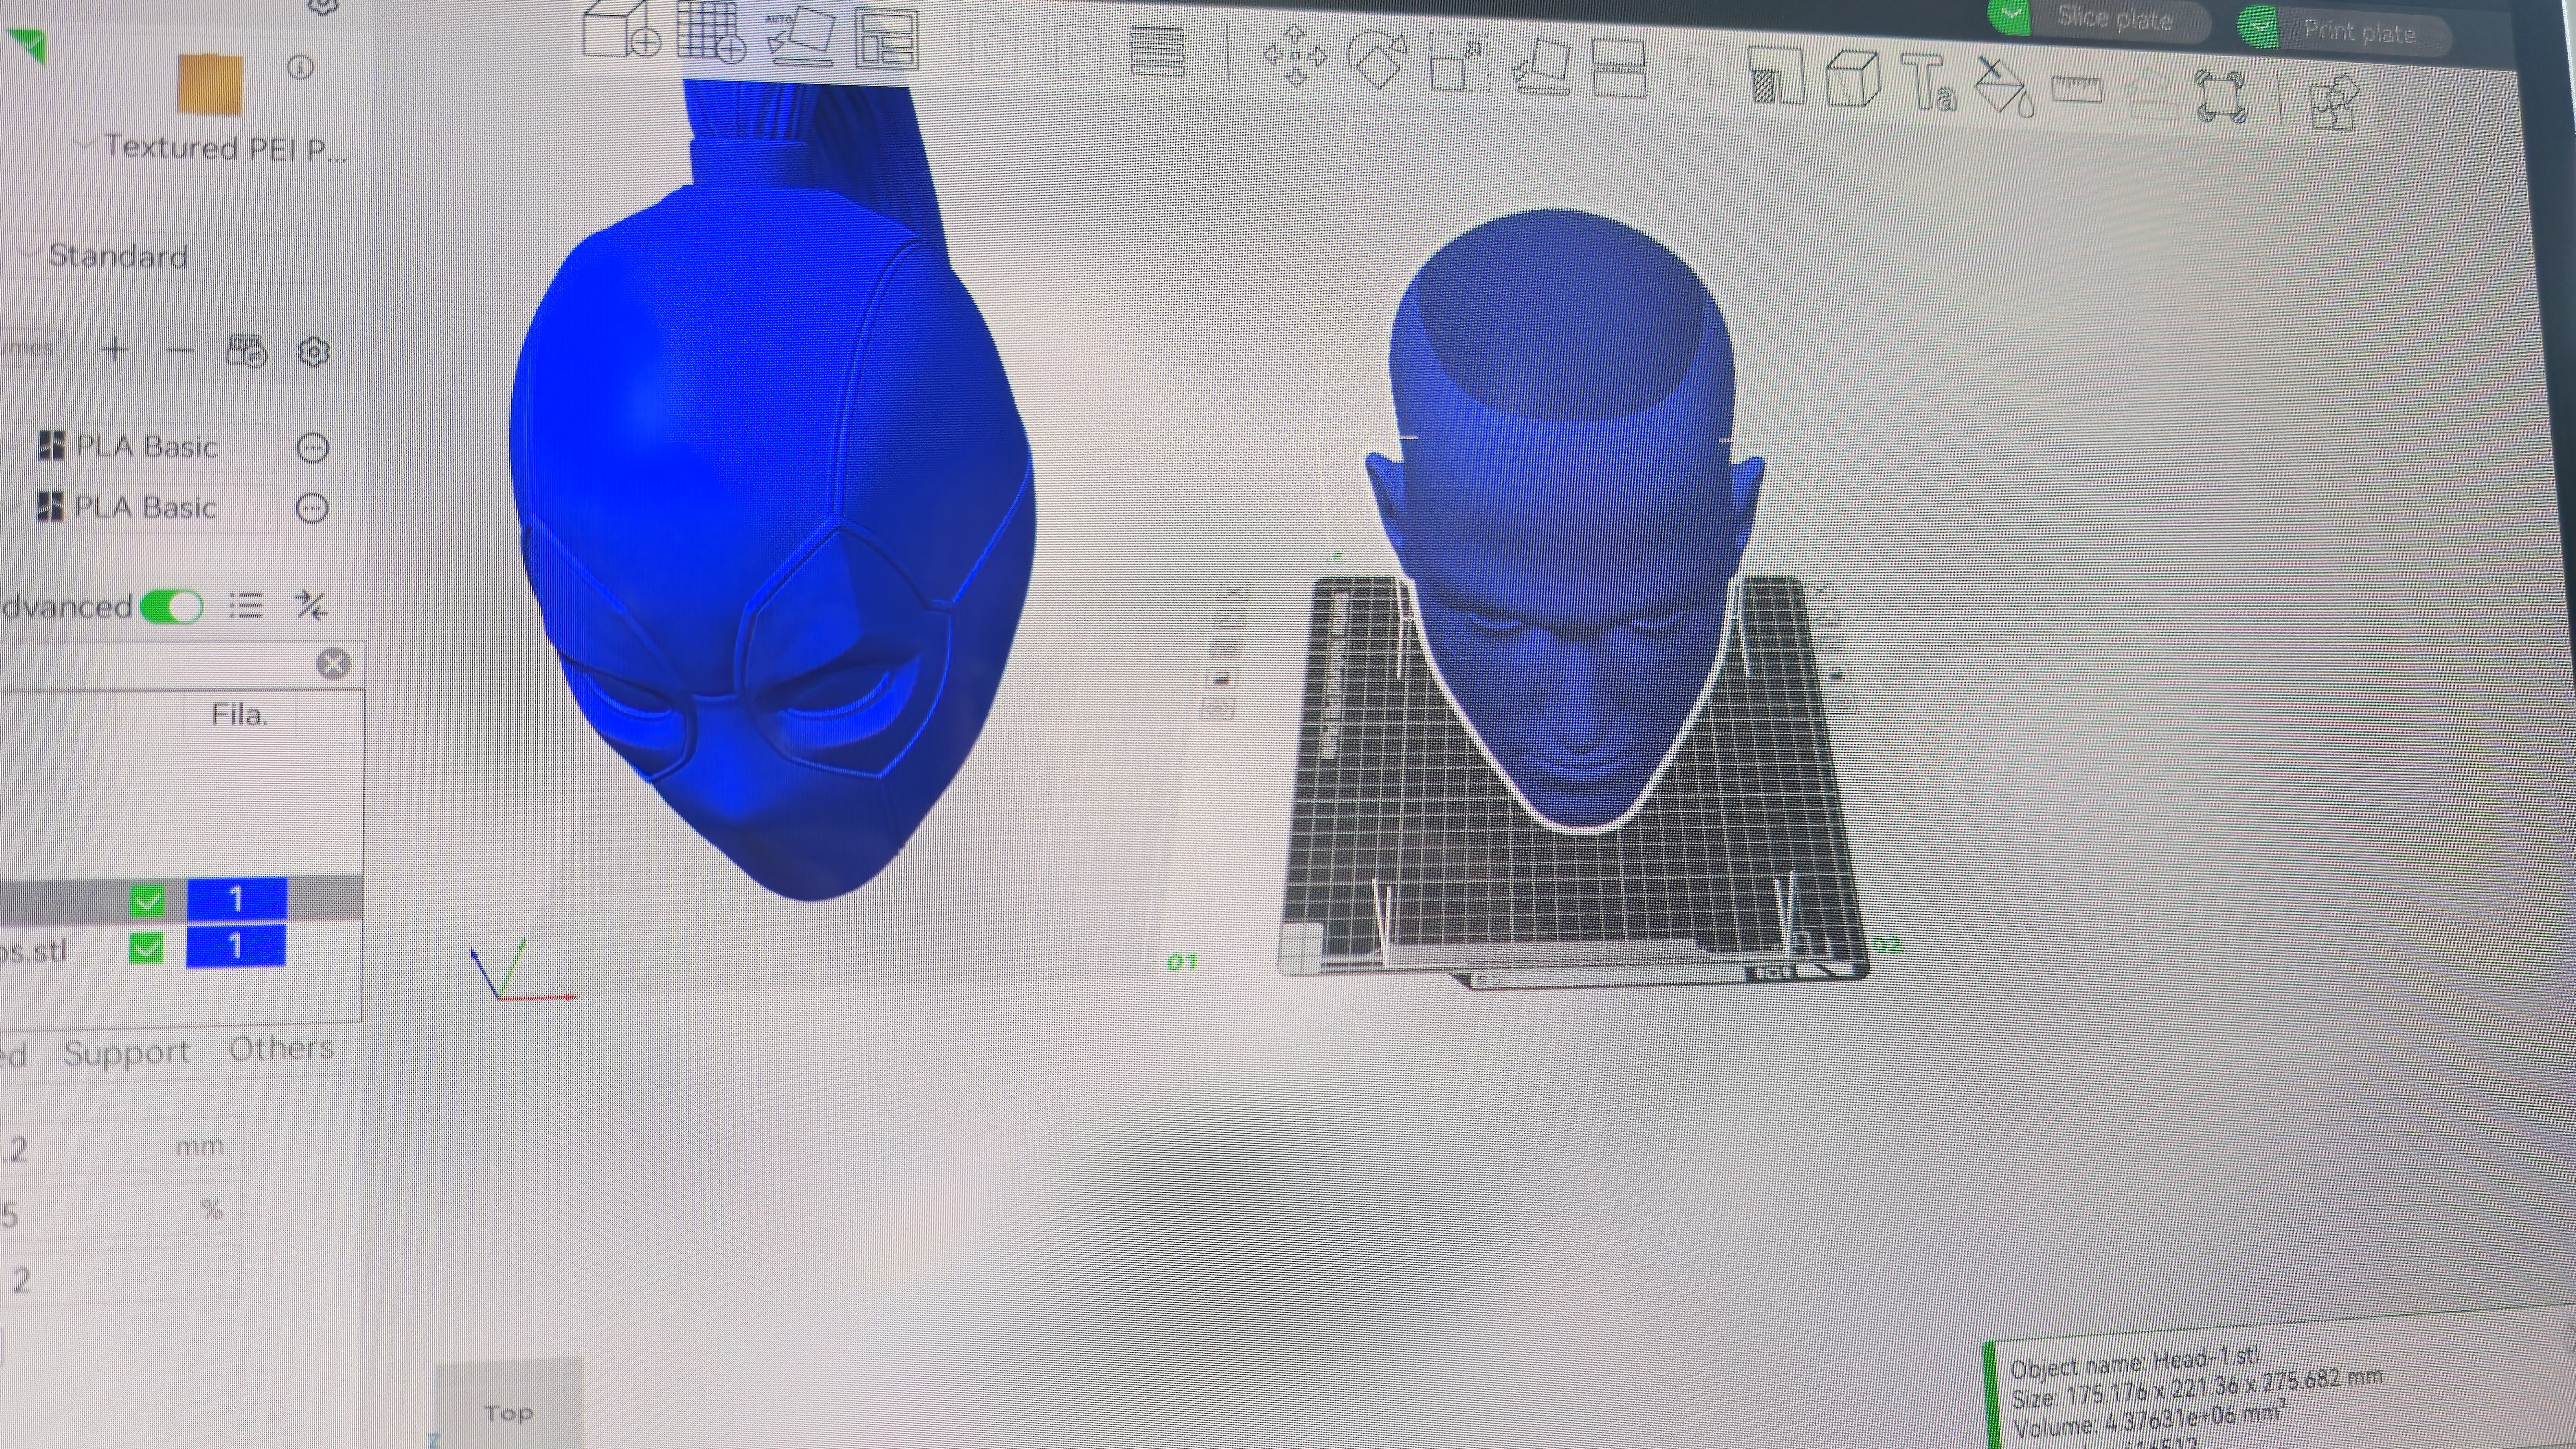The width and height of the screenshot is (2576, 1449).
Task: Click the Print plate button
Action: point(2360,32)
